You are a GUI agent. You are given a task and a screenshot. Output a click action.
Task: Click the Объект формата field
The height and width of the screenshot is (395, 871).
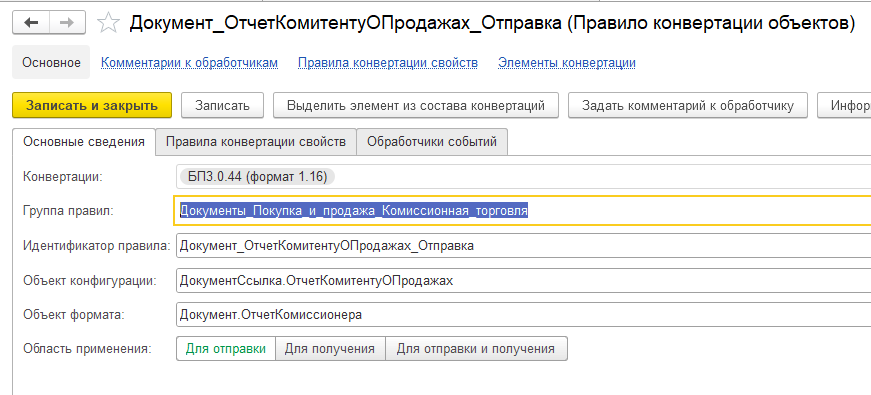pos(523,315)
